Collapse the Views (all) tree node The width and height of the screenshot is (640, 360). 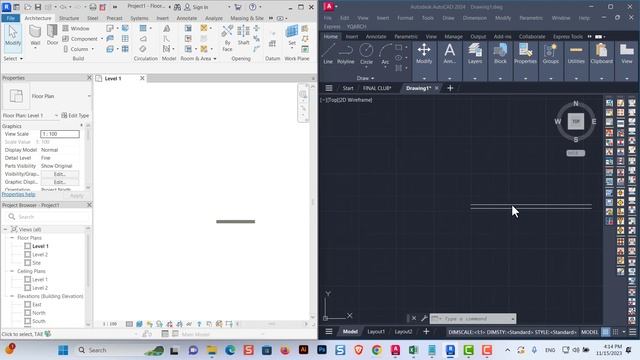[6, 229]
